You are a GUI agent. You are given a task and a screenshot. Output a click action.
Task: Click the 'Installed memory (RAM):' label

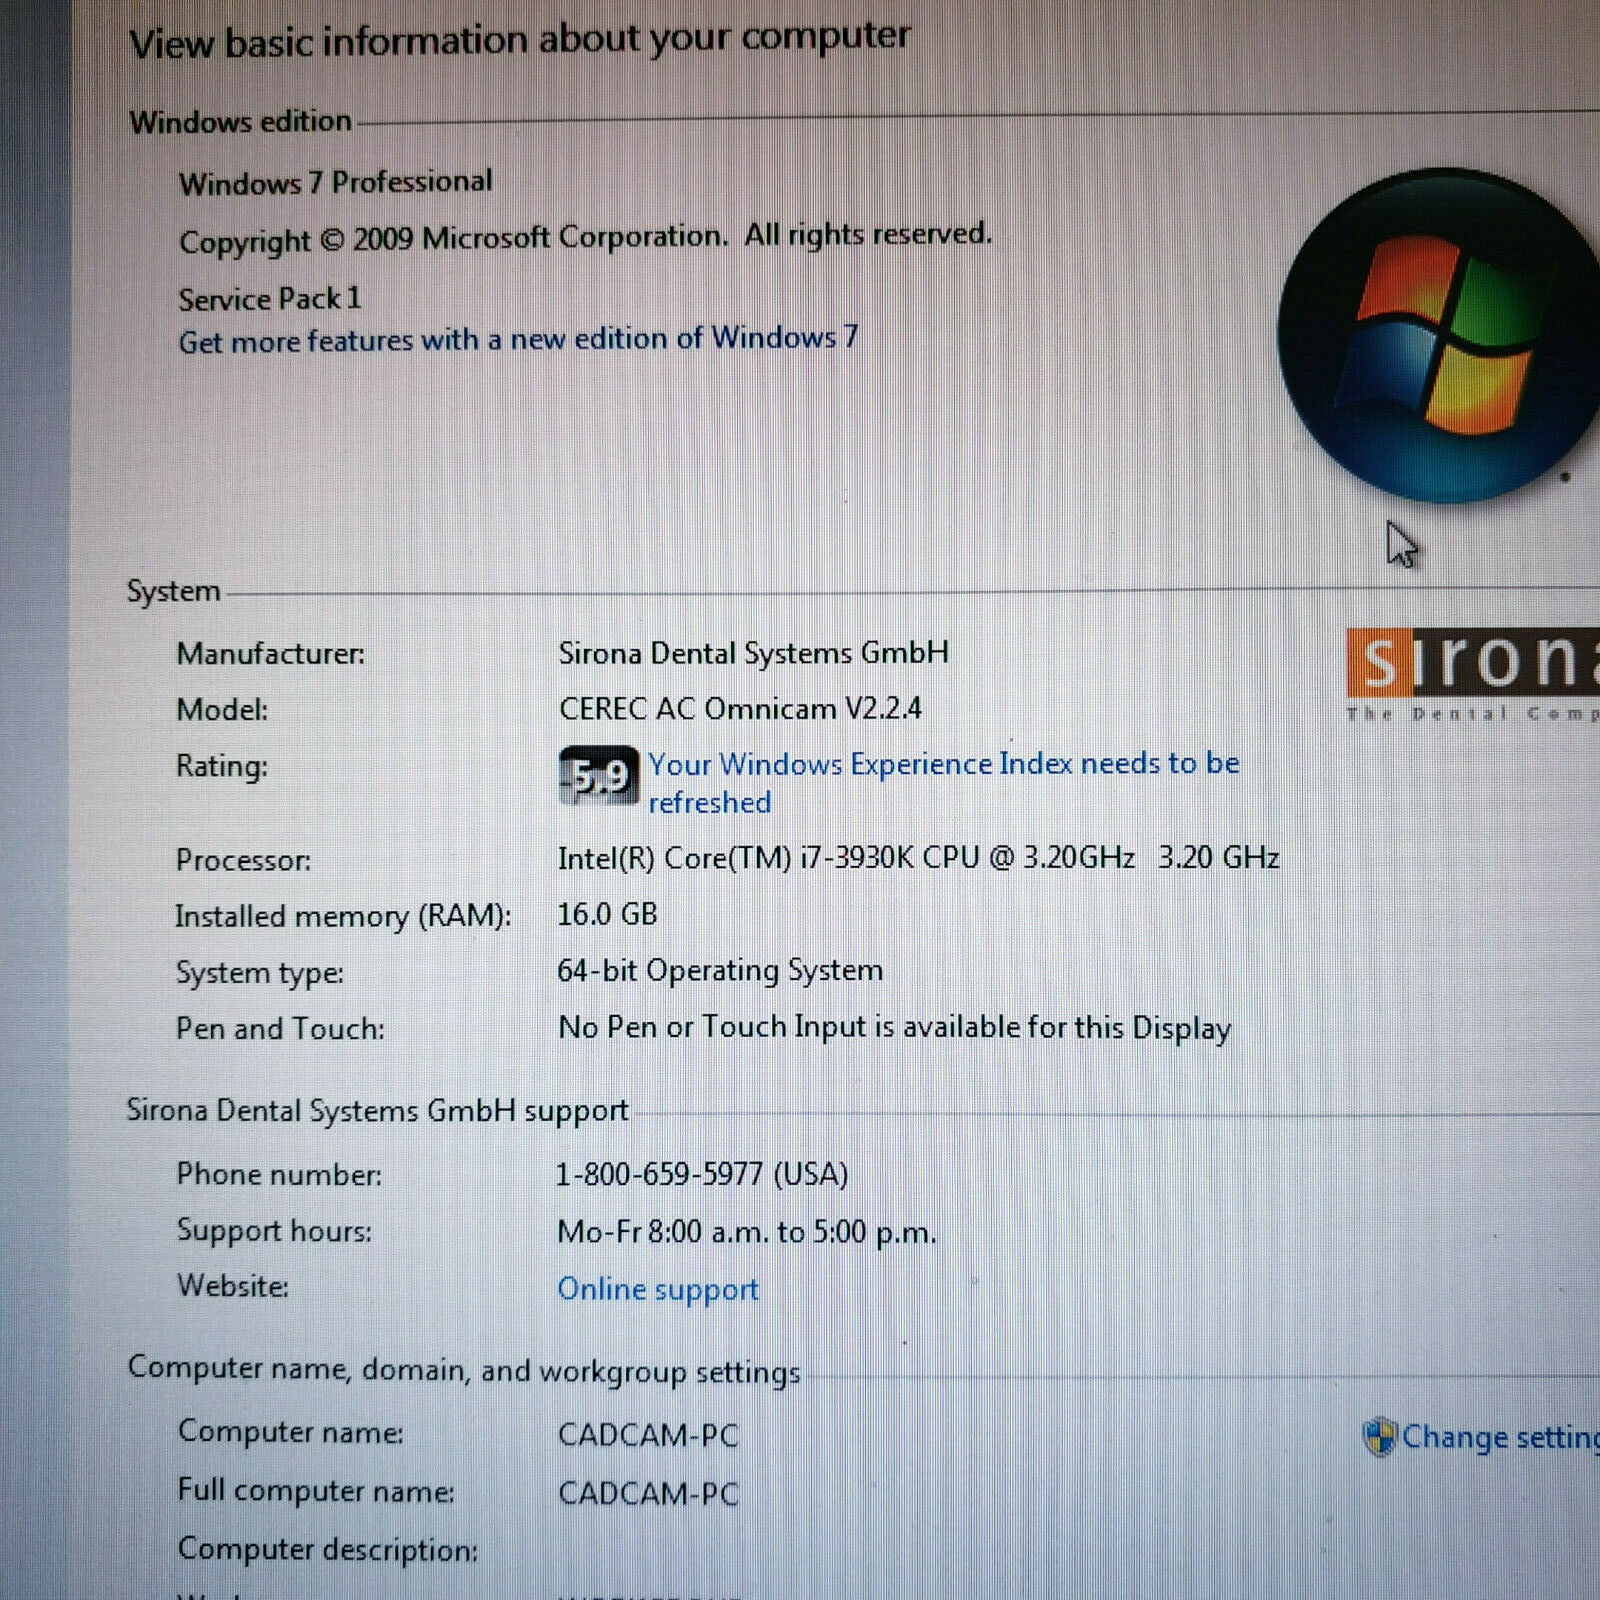click(x=343, y=916)
